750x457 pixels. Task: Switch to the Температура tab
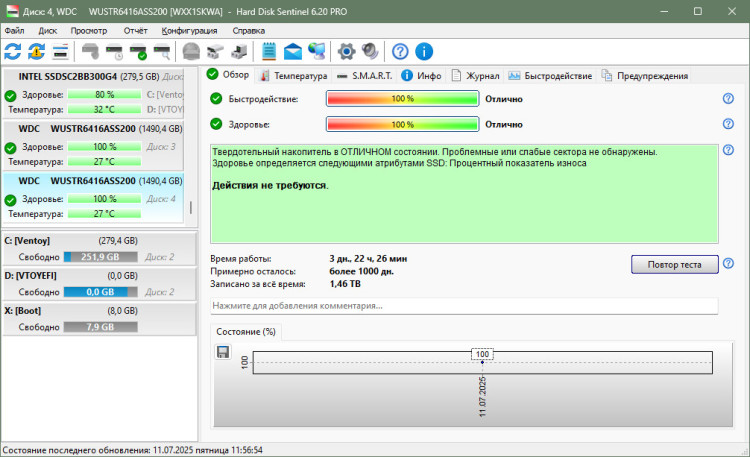tap(293, 76)
